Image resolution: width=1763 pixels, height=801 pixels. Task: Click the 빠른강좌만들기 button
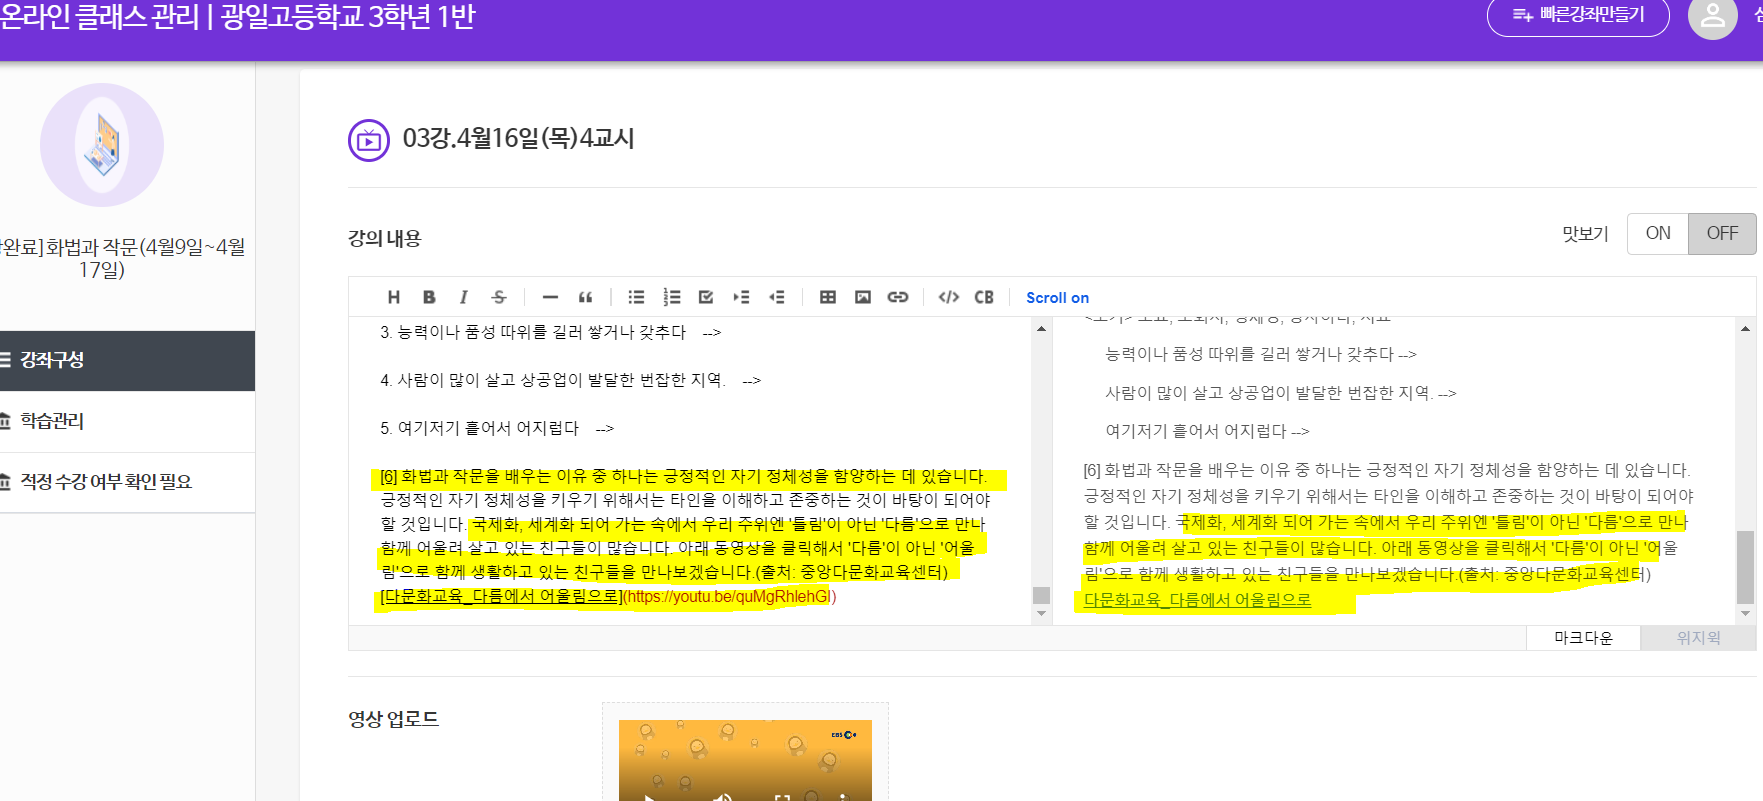pos(1578,15)
